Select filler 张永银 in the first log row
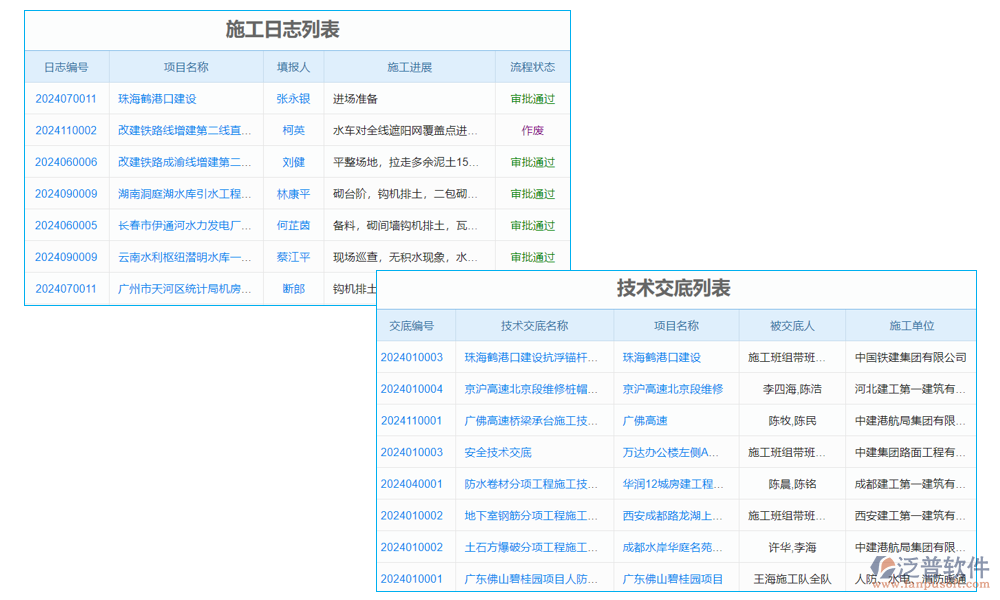Image resolution: width=1000 pixels, height=600 pixels. pyautogui.click(x=292, y=98)
